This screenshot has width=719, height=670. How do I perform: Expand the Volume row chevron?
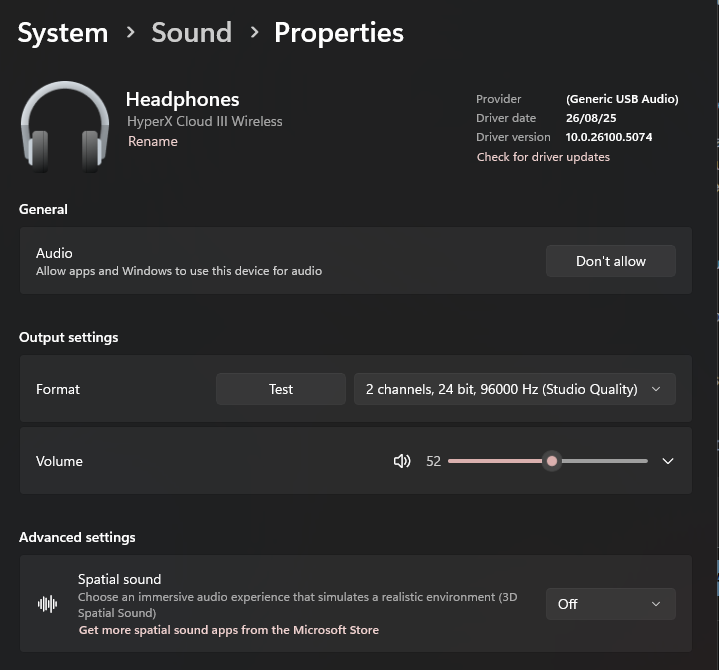point(668,461)
